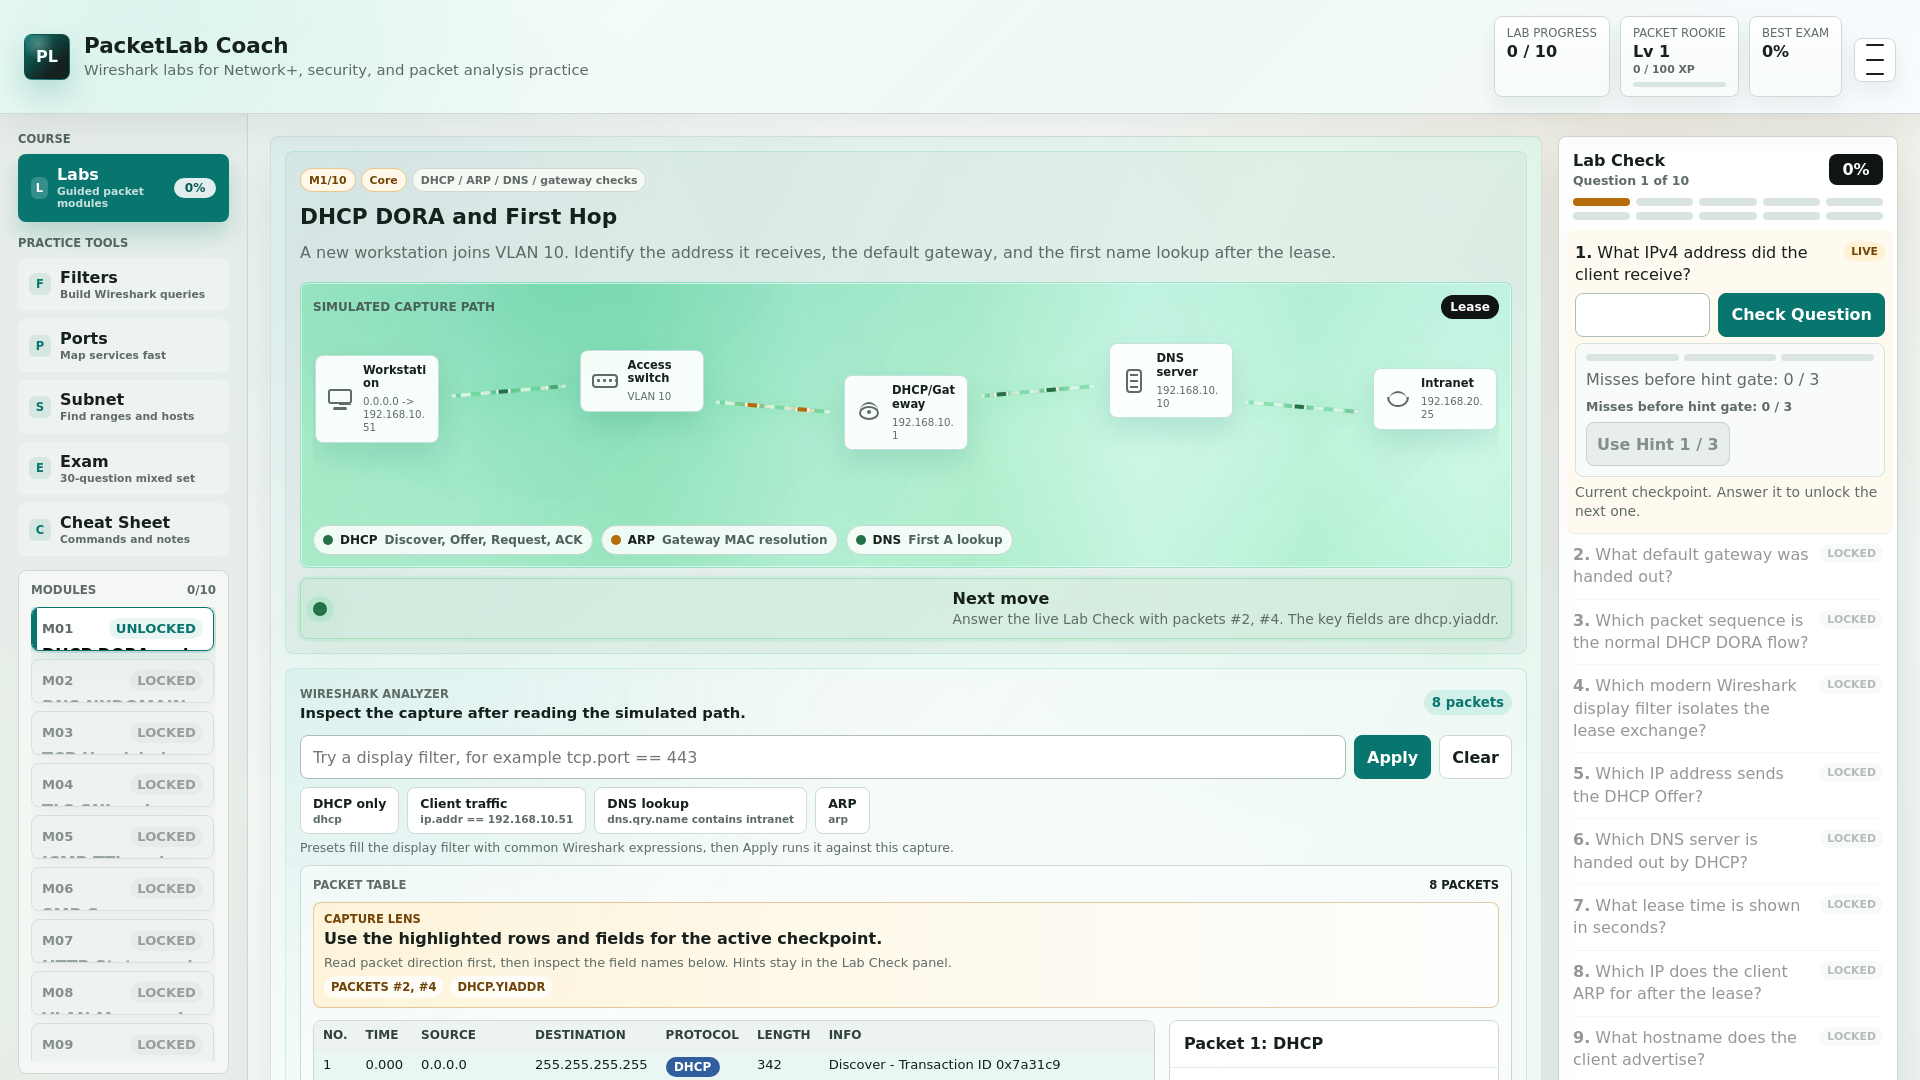Select the locked M03 module

click(x=123, y=733)
